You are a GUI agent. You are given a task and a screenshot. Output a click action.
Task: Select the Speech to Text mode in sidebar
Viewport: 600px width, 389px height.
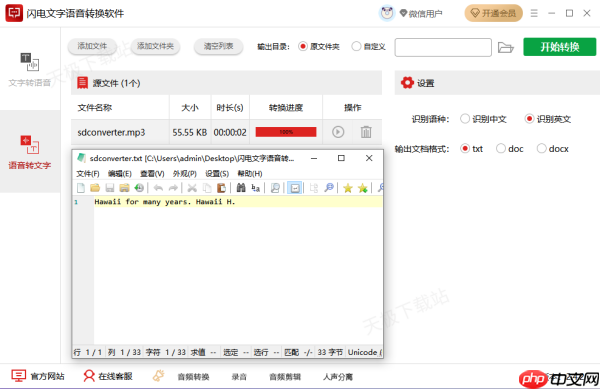click(x=30, y=152)
